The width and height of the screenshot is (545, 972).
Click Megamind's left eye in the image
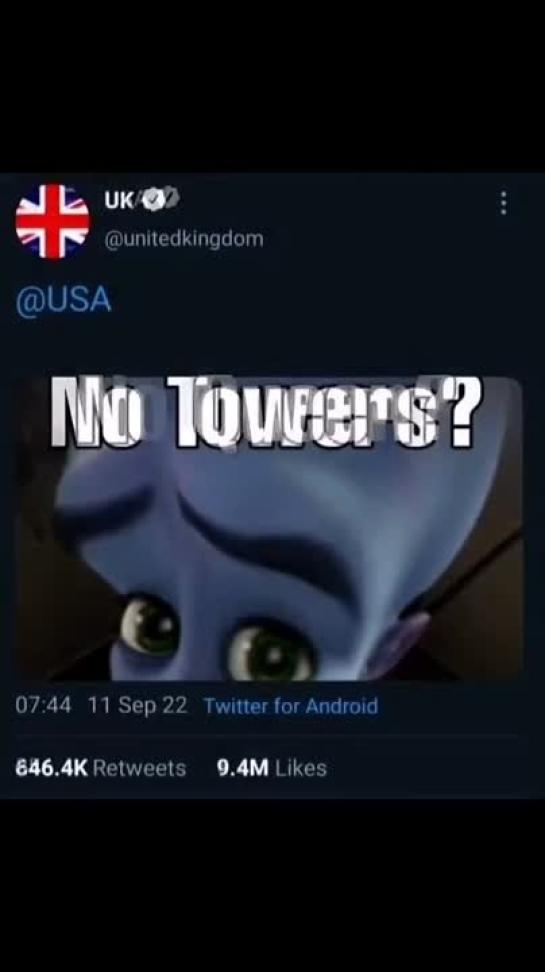pyautogui.click(x=149, y=627)
